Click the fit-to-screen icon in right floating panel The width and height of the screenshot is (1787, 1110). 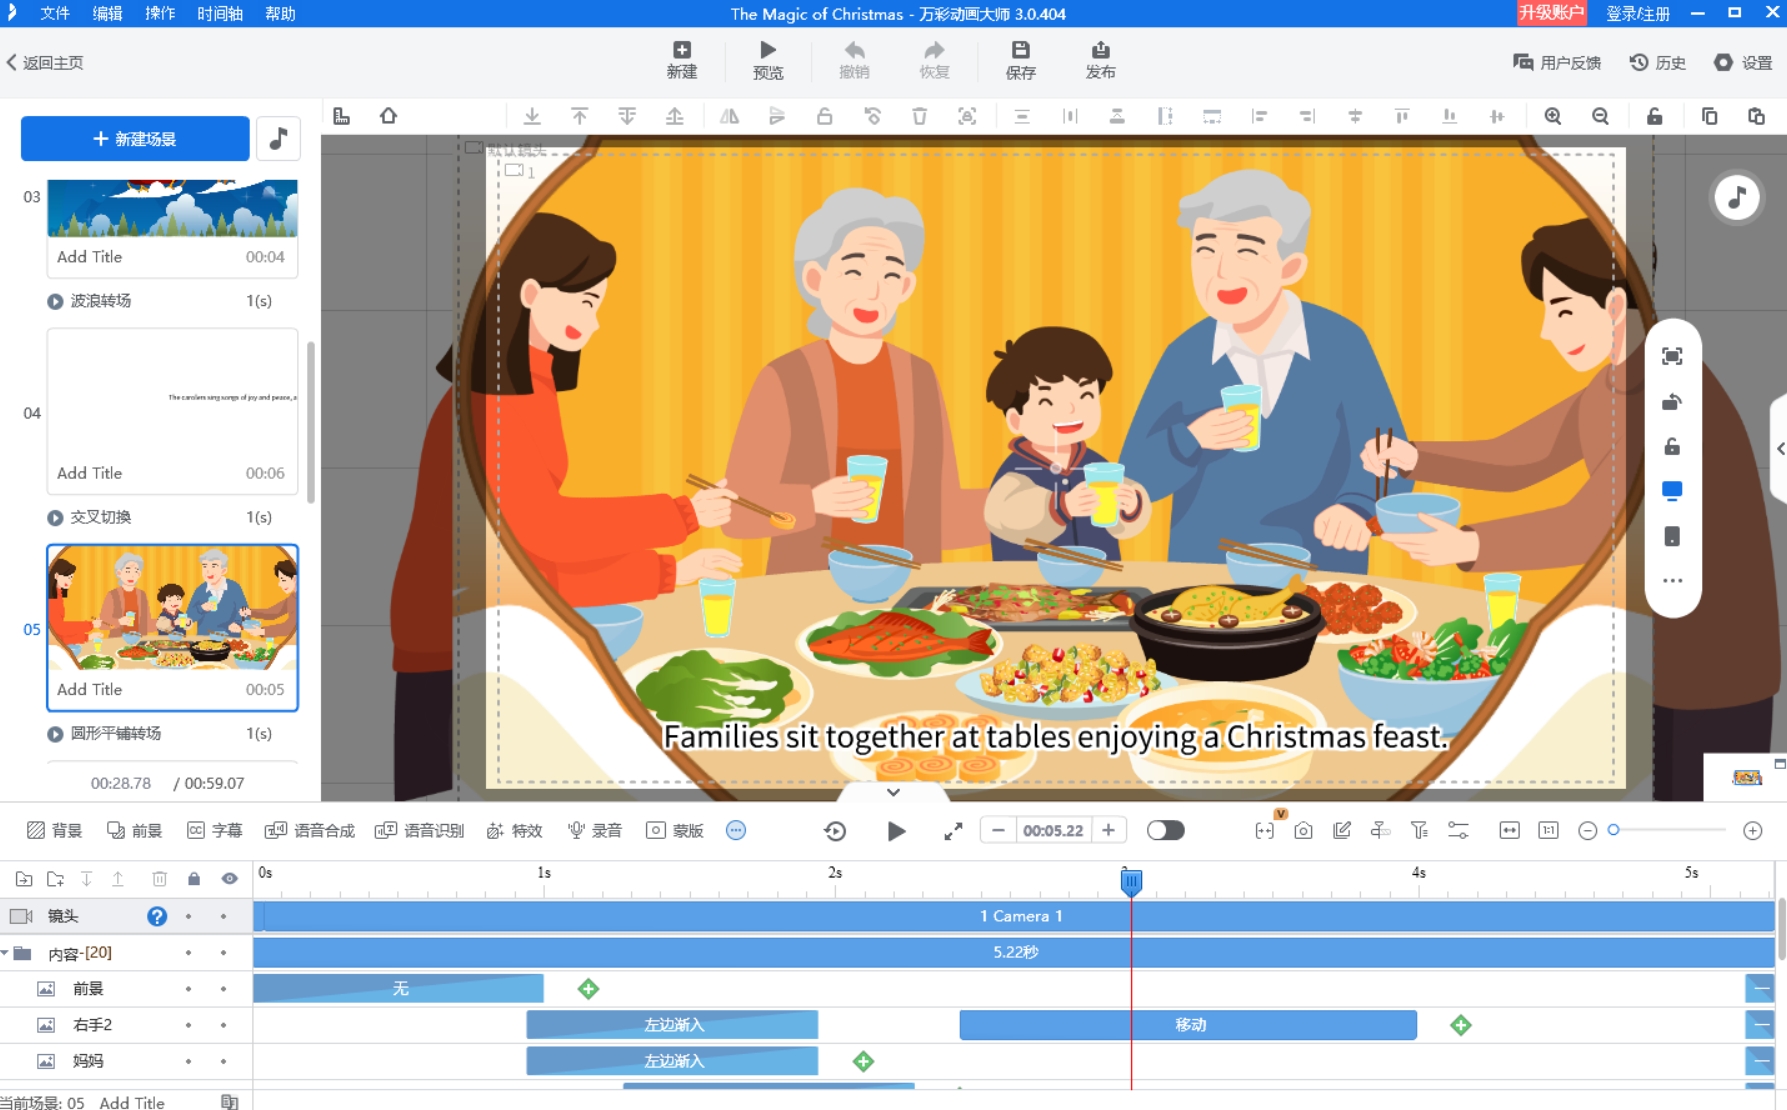coord(1672,356)
